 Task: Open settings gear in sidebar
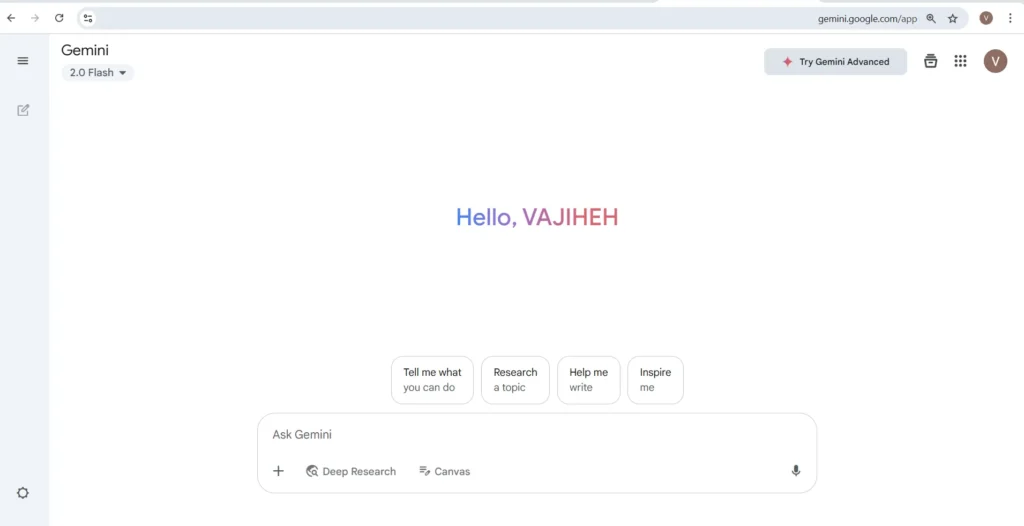(23, 493)
